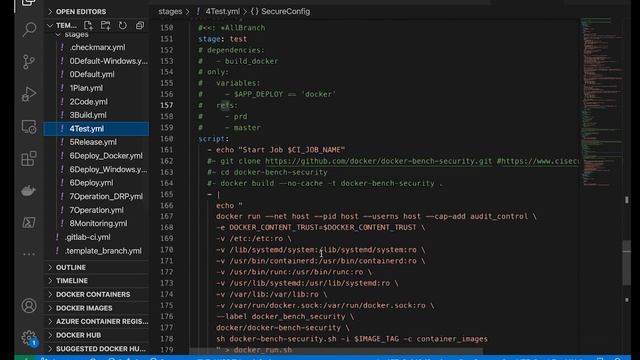Viewport: 640px width, 360px height.
Task: Click the echo Start Job line 161
Action: [276, 150]
